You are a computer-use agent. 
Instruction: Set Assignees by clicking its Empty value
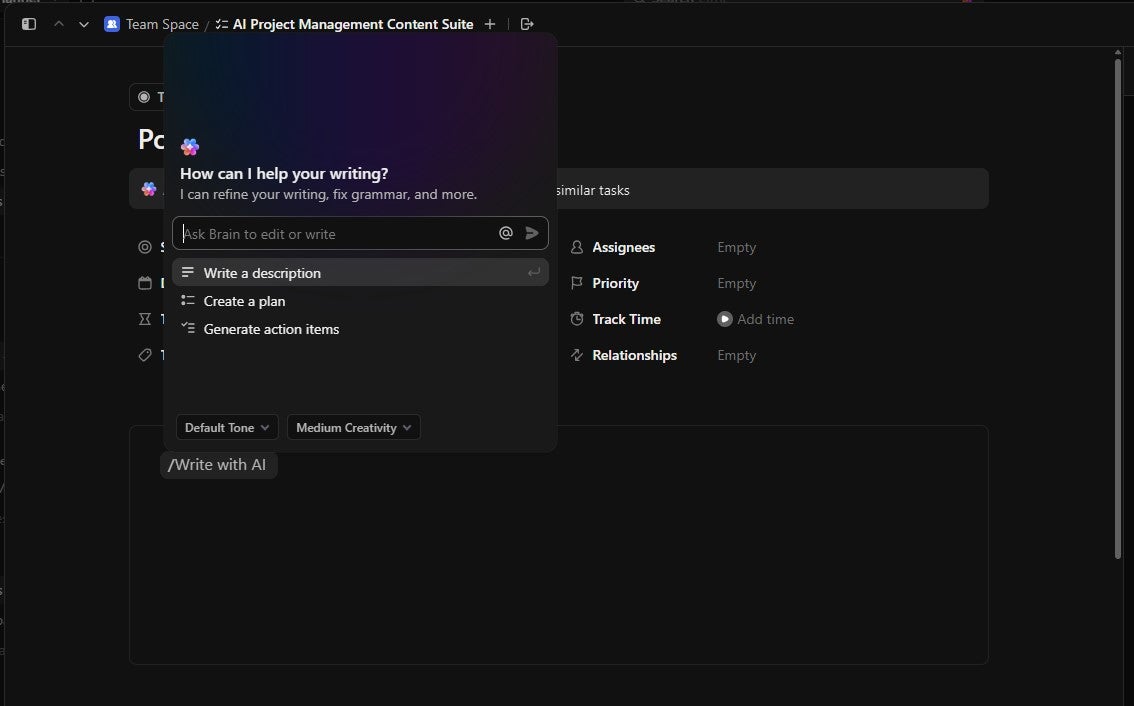(x=736, y=247)
